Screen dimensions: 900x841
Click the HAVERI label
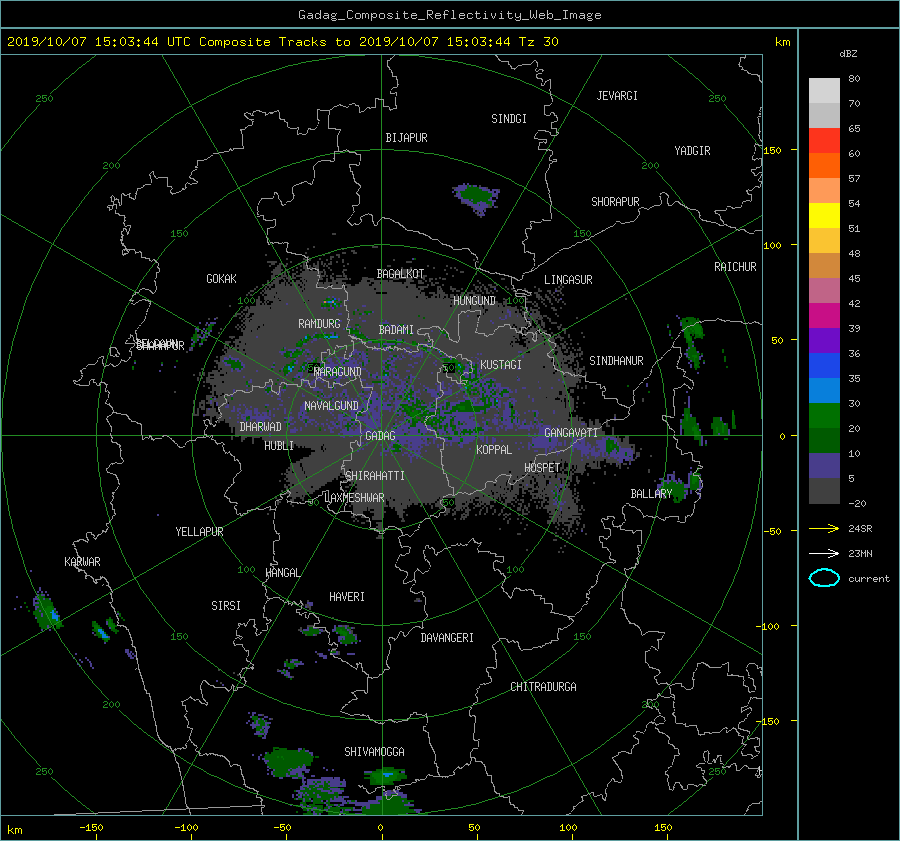(x=347, y=598)
